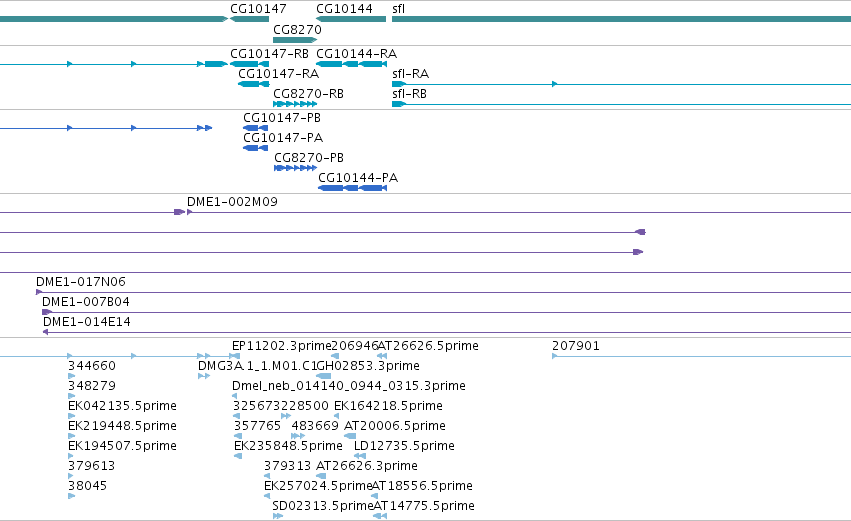Select the 379313 feature label

click(x=288, y=466)
